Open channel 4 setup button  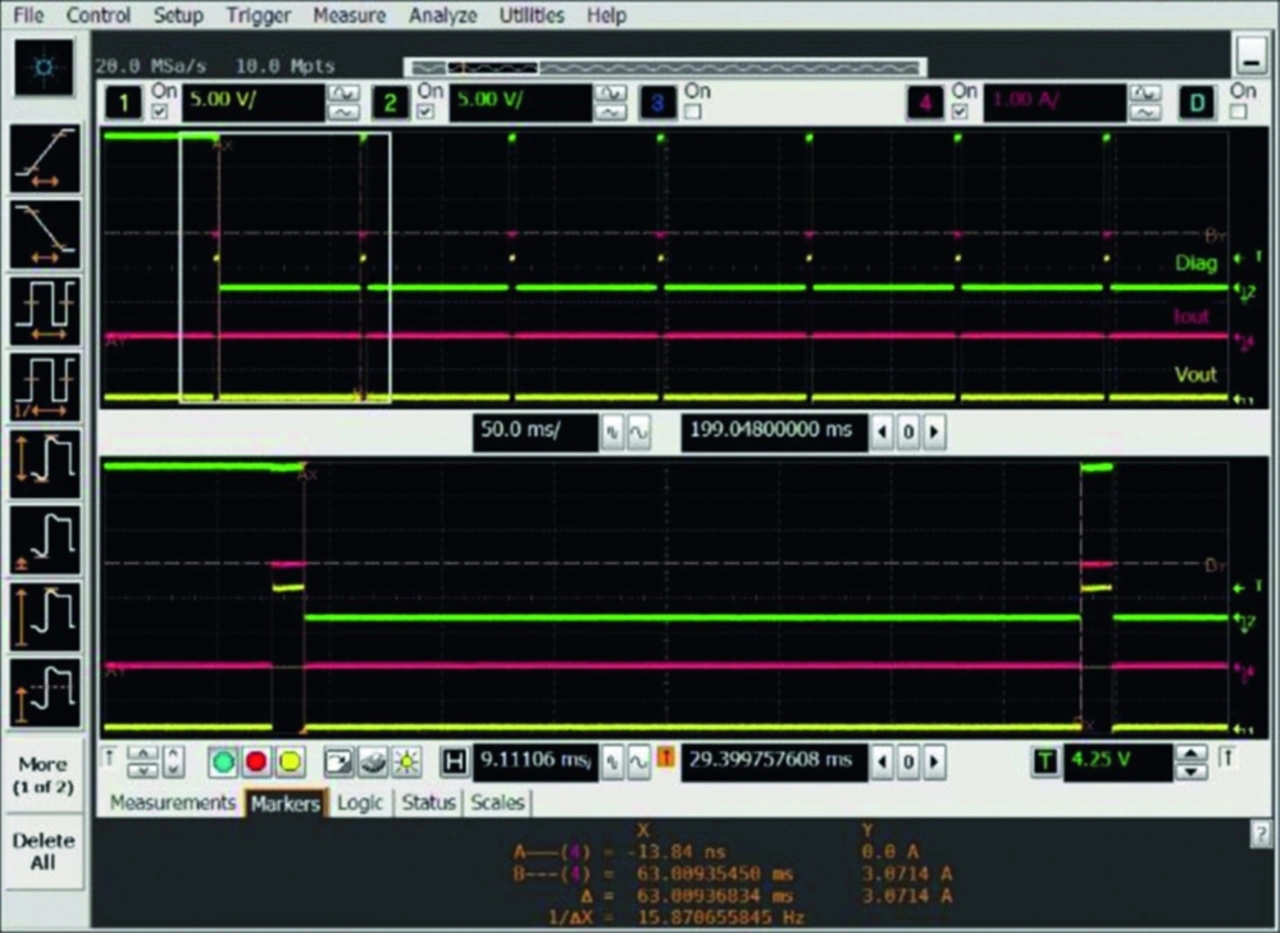925,103
